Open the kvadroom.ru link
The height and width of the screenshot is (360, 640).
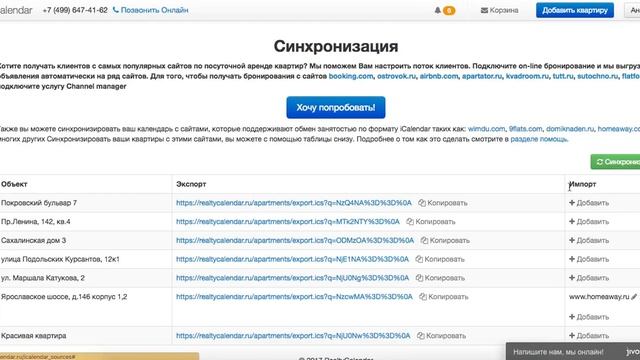click(527, 76)
